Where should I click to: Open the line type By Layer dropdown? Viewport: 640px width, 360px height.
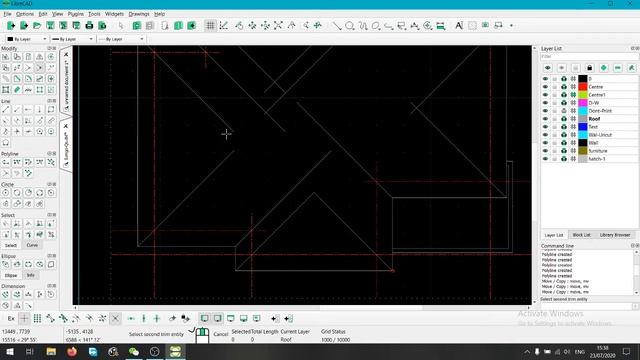121,39
